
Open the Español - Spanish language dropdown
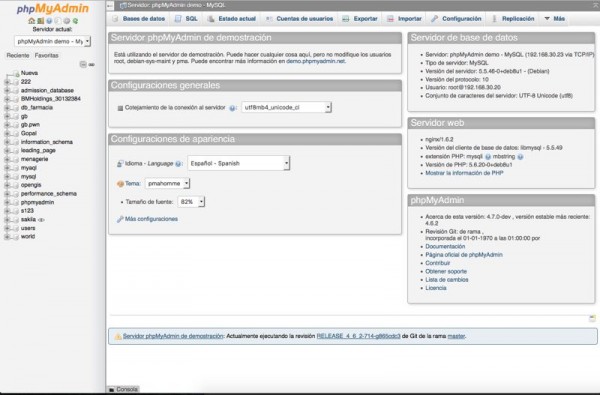[x=238, y=163]
